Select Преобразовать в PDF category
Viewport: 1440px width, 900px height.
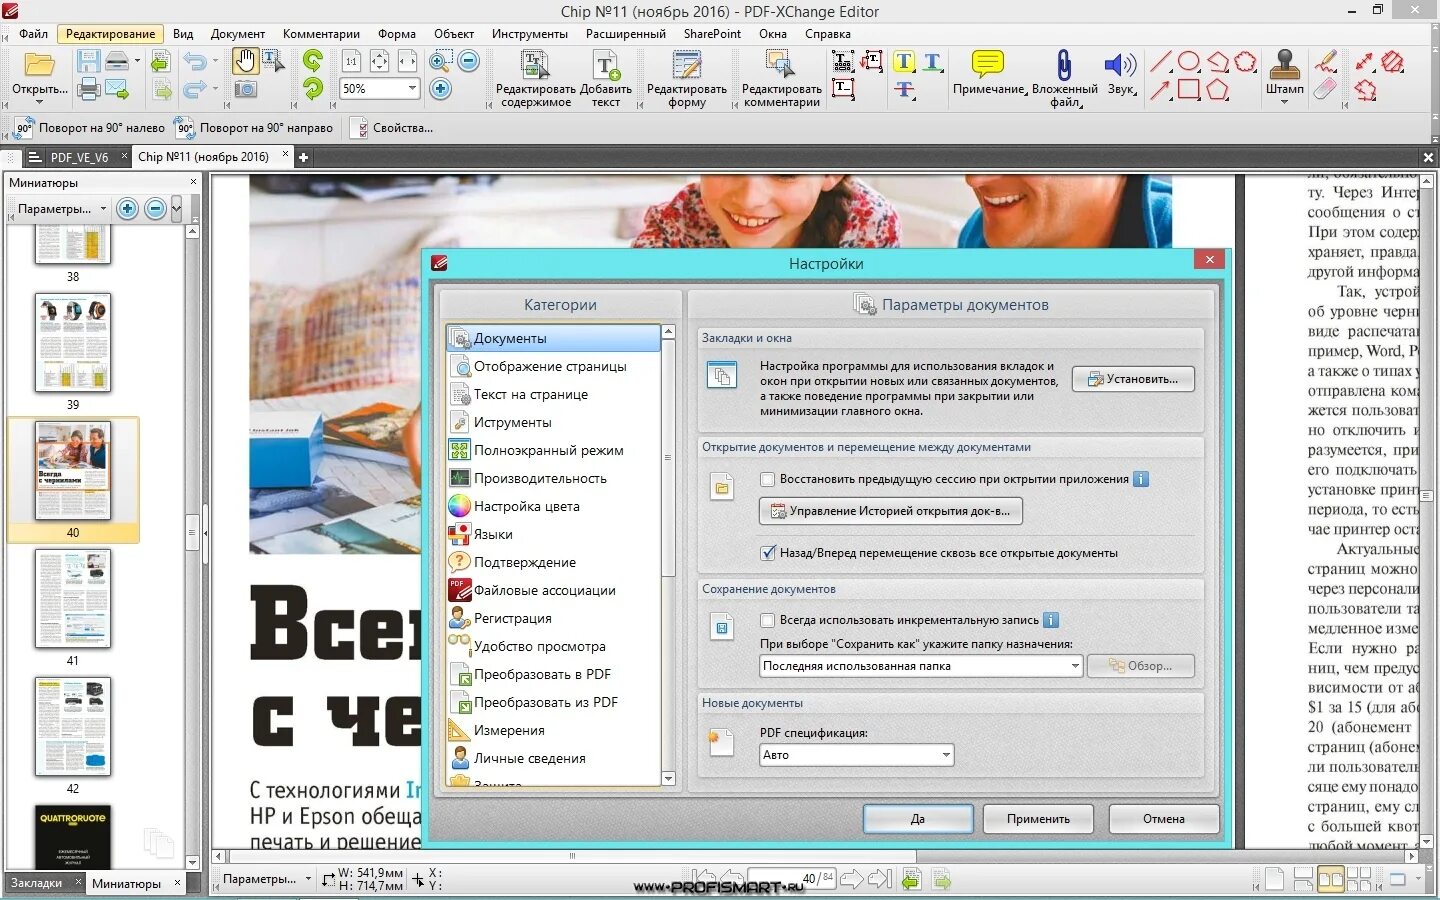(553, 674)
